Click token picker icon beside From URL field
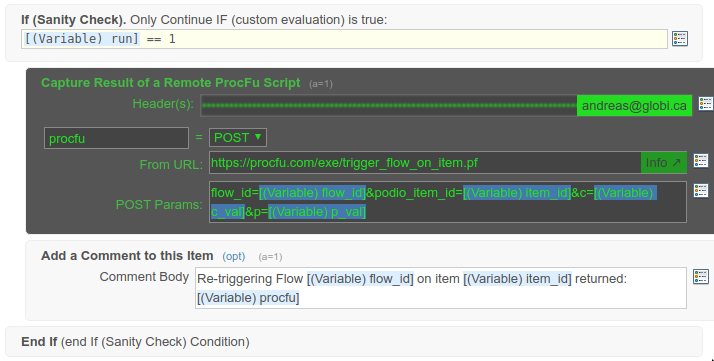This screenshot has width=714, height=361. tap(701, 161)
